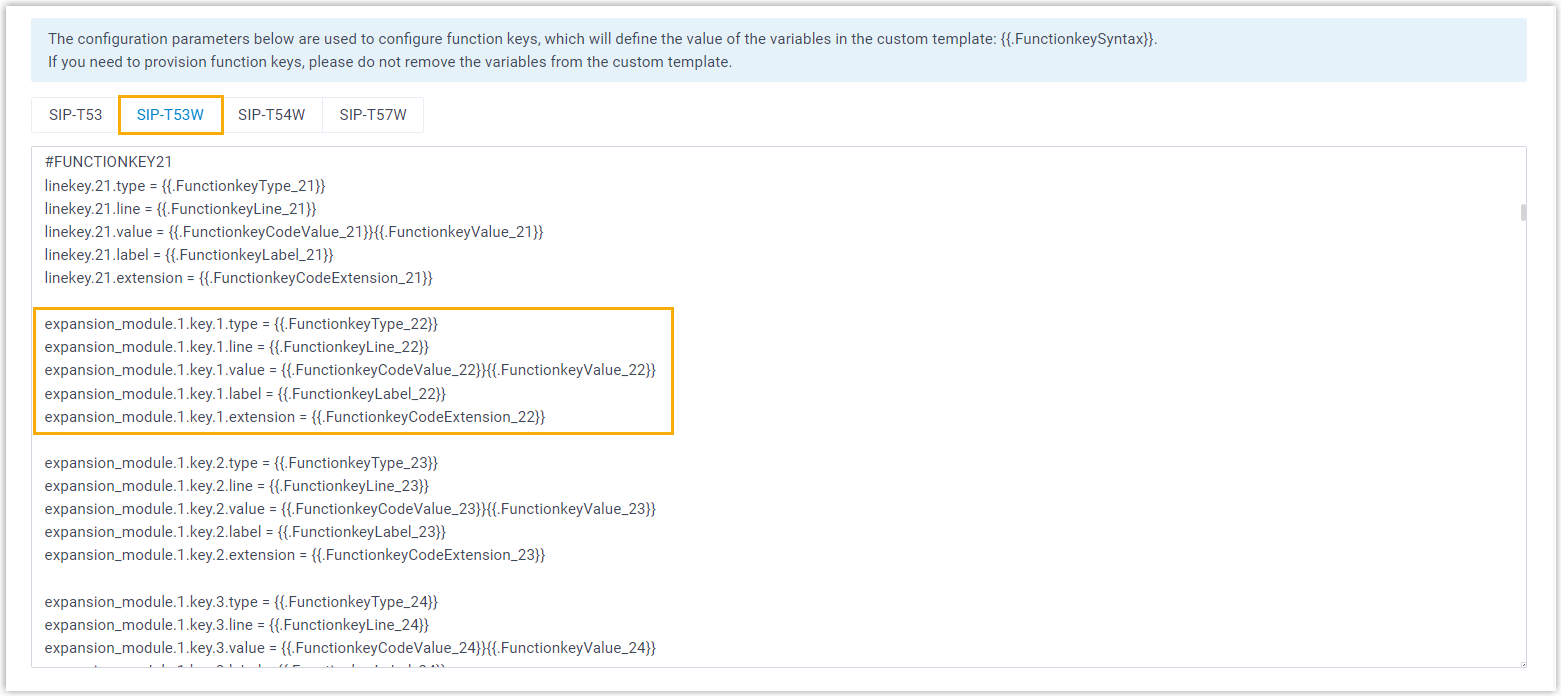Click the expansion_module.1.key.1.extension line
1562x697 pixels.
point(295,416)
